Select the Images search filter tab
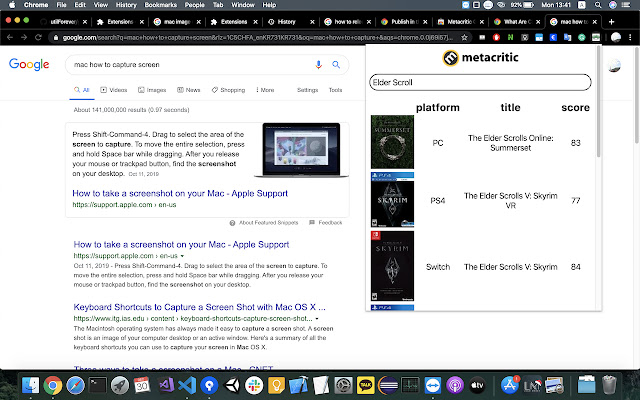This screenshot has height=400, width=640. (152, 90)
